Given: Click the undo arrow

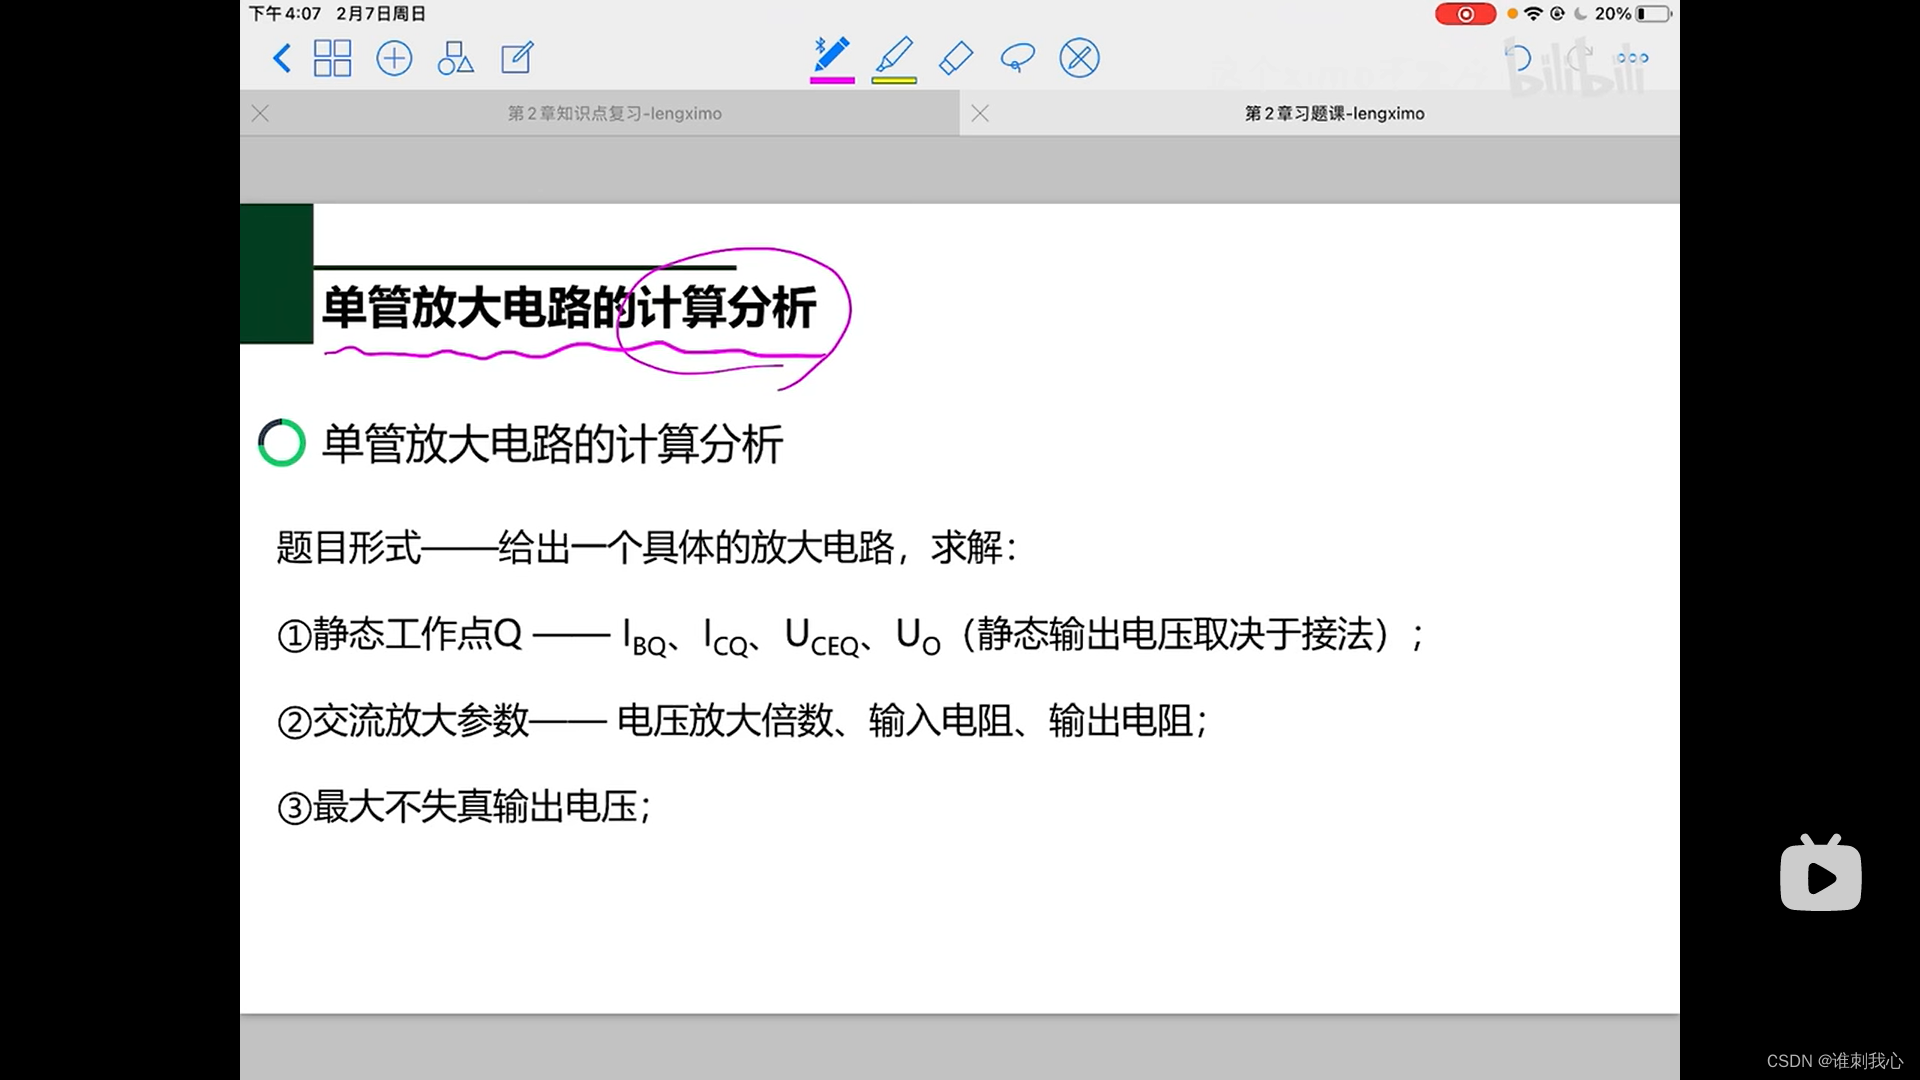Looking at the screenshot, I should point(1518,58).
